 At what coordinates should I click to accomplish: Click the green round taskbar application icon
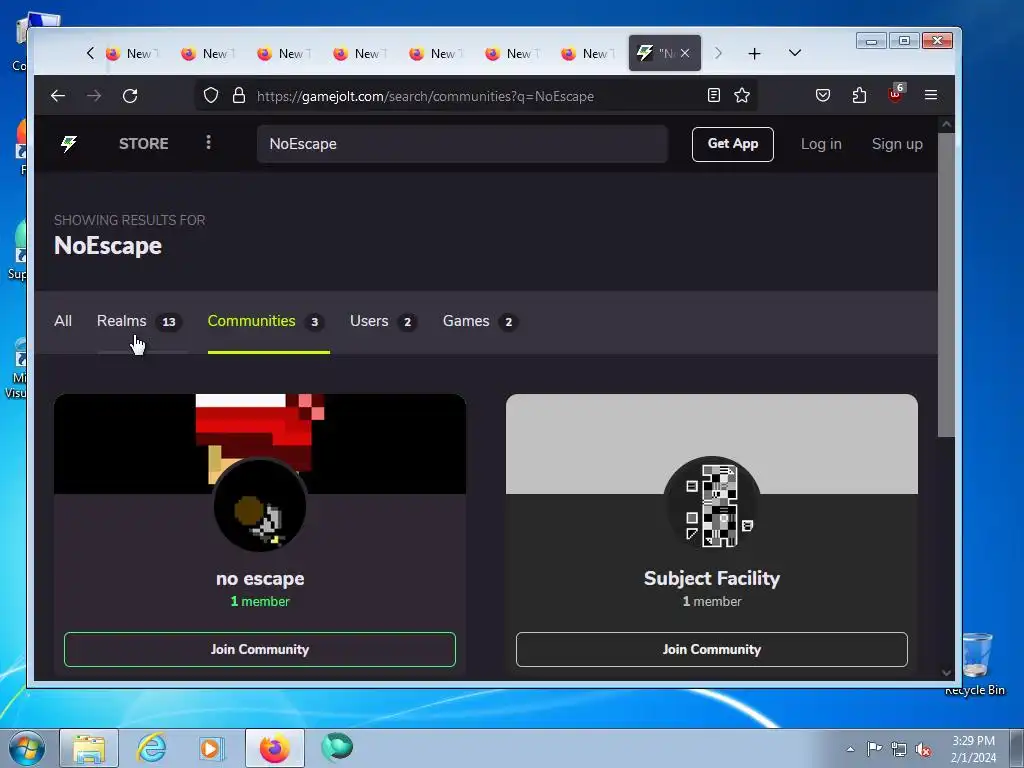coord(337,747)
